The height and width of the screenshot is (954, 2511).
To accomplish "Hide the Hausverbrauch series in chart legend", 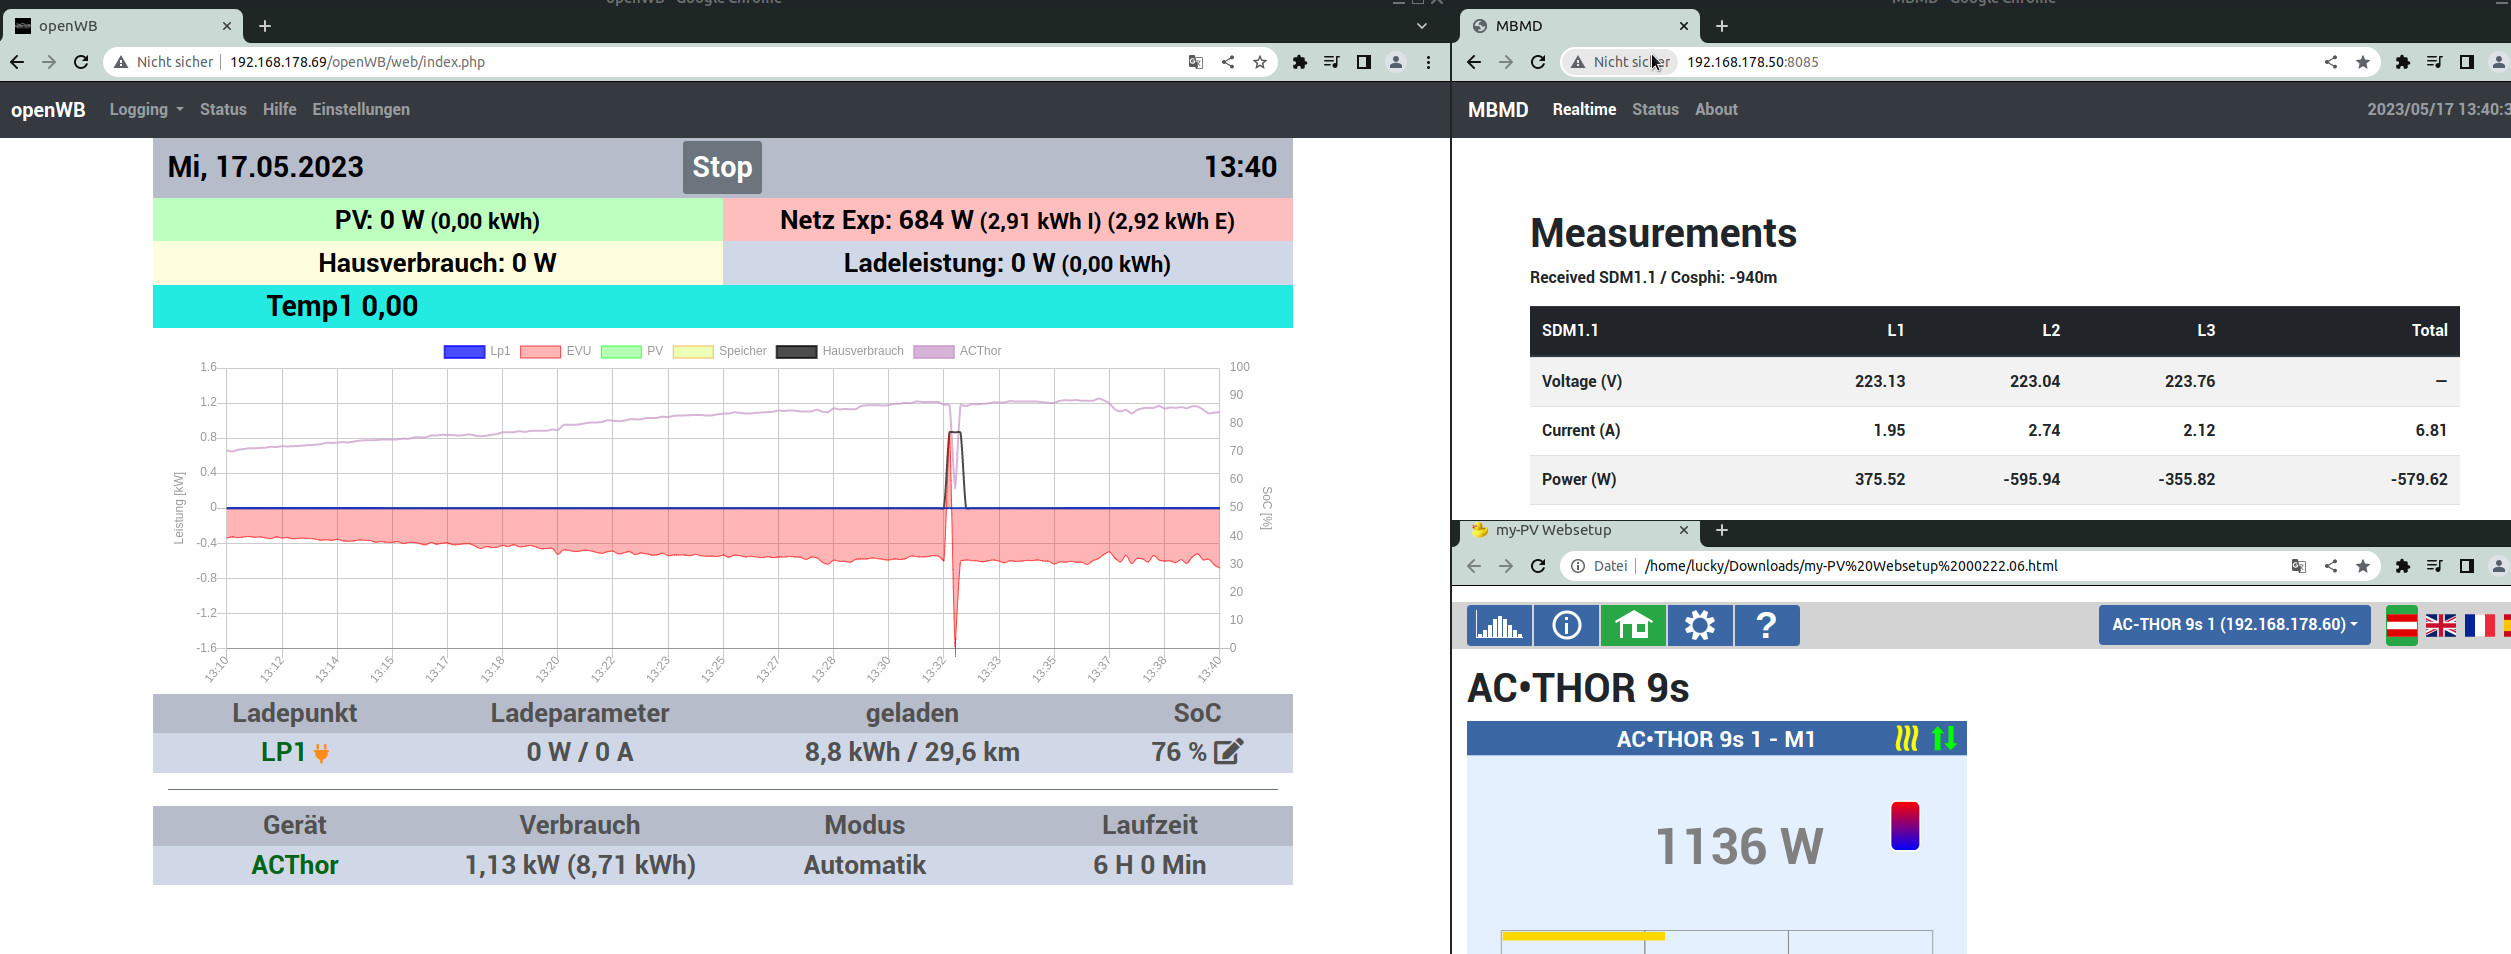I will (840, 352).
